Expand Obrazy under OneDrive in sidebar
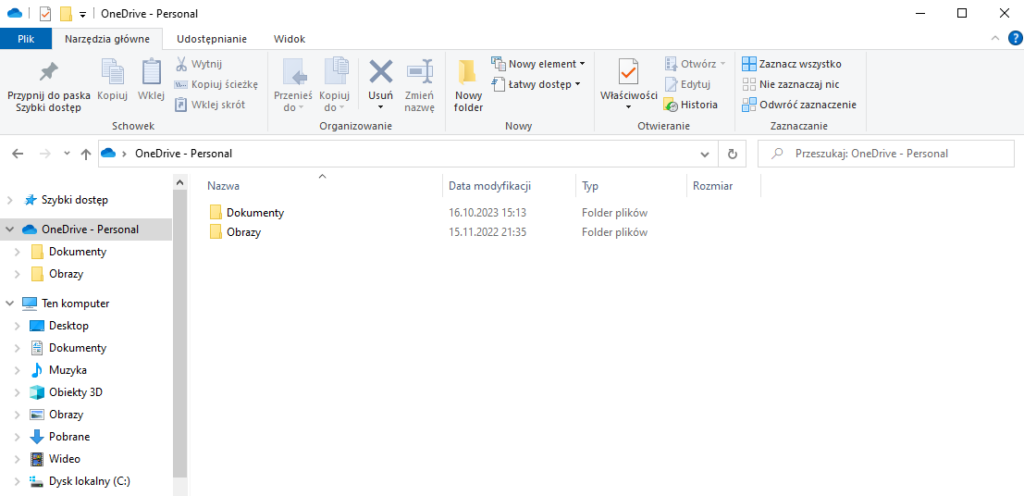The image size is (1024, 496). (x=18, y=274)
